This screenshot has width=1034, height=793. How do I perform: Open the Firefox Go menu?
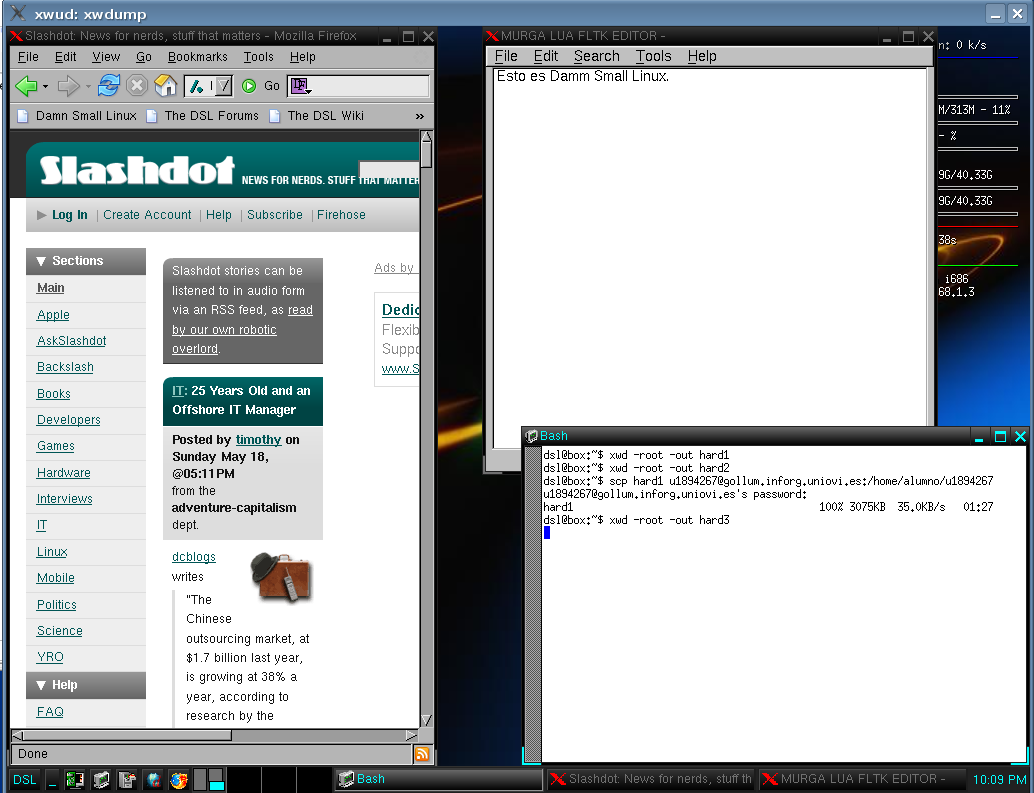[144, 57]
